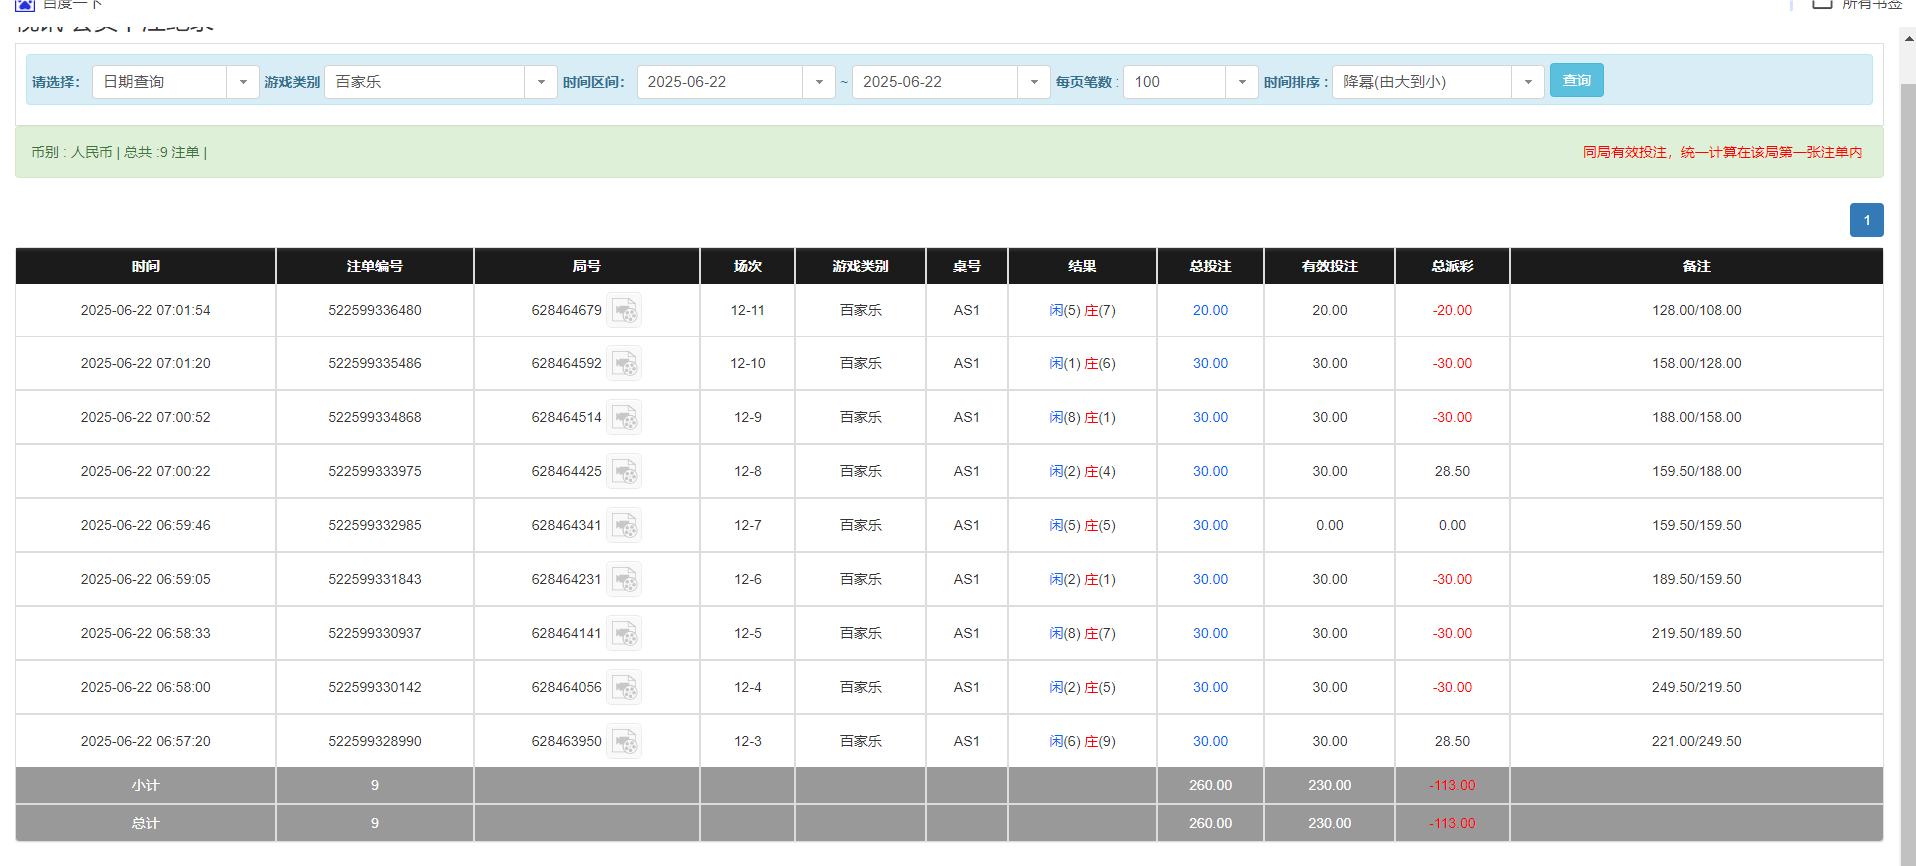The width and height of the screenshot is (1916, 866).
Task: Click the vertical page scrollbar
Action: point(1907,450)
